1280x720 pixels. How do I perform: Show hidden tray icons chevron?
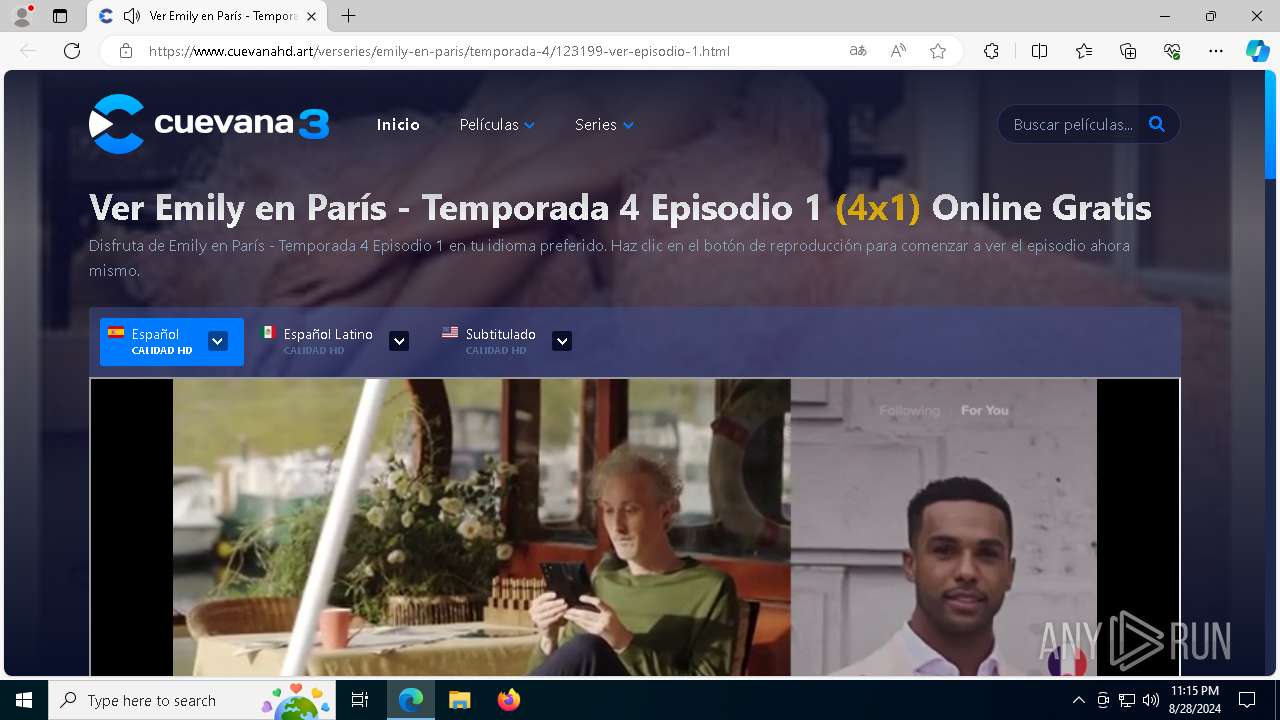[x=1078, y=700]
